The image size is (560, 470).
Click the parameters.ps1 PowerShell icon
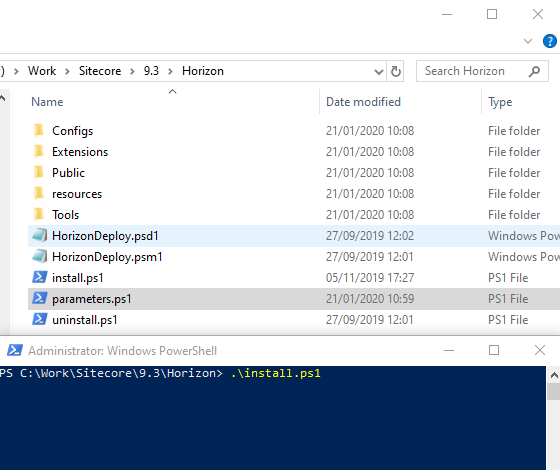tap(39, 298)
